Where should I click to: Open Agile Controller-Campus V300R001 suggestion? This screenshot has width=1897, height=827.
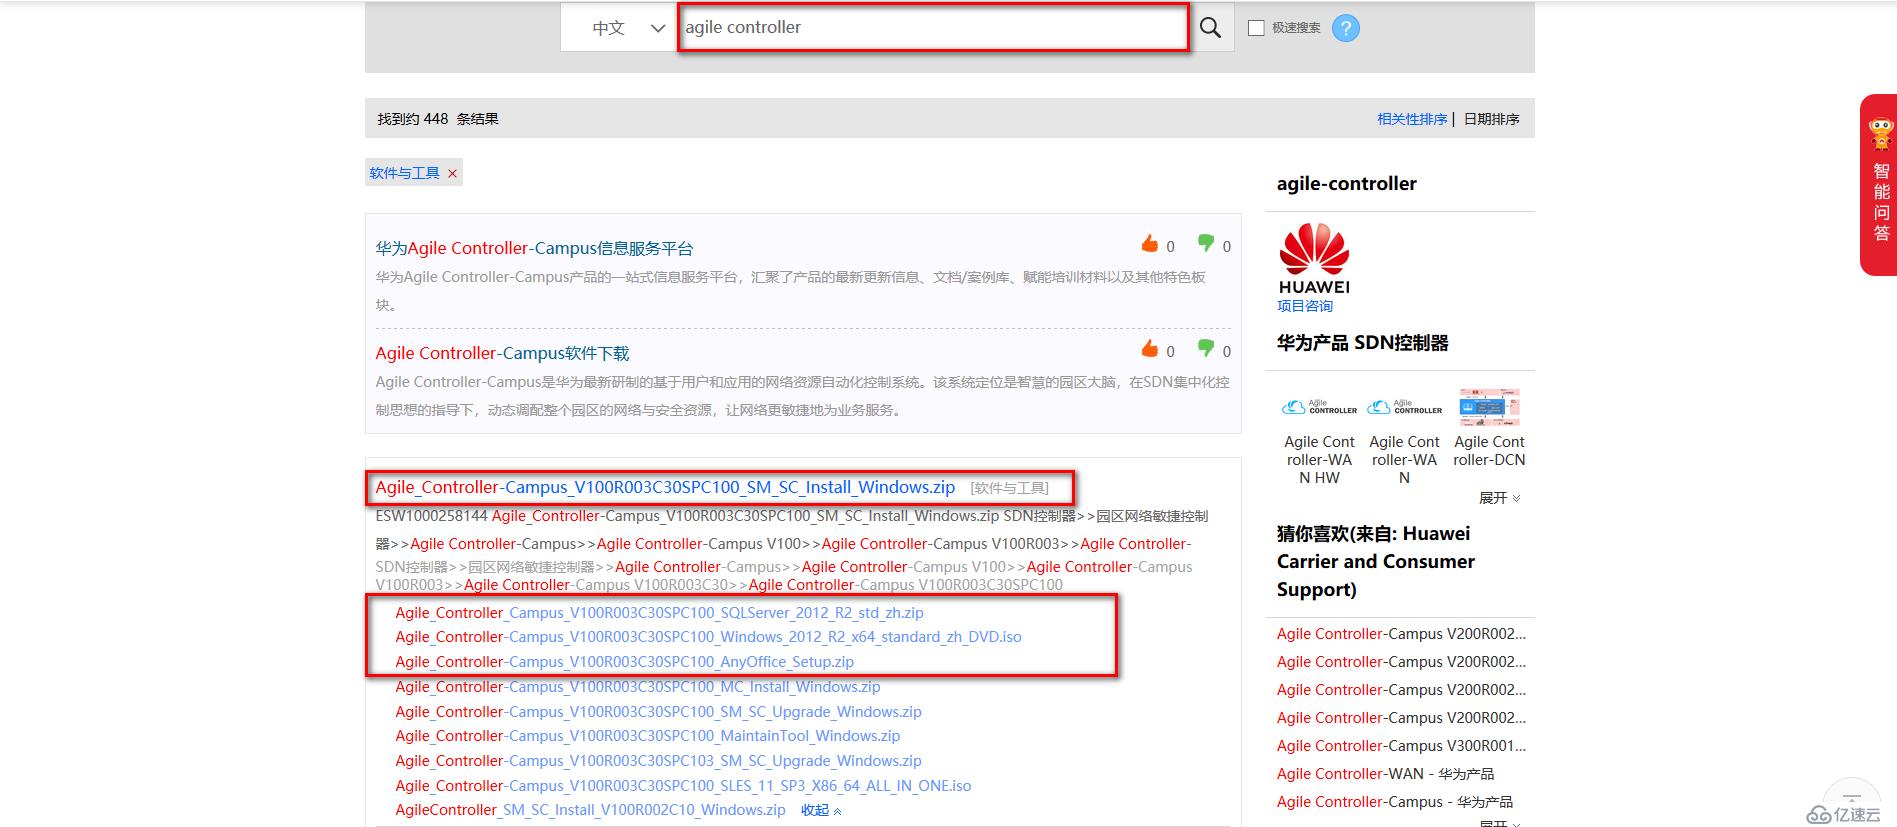tap(1401, 746)
